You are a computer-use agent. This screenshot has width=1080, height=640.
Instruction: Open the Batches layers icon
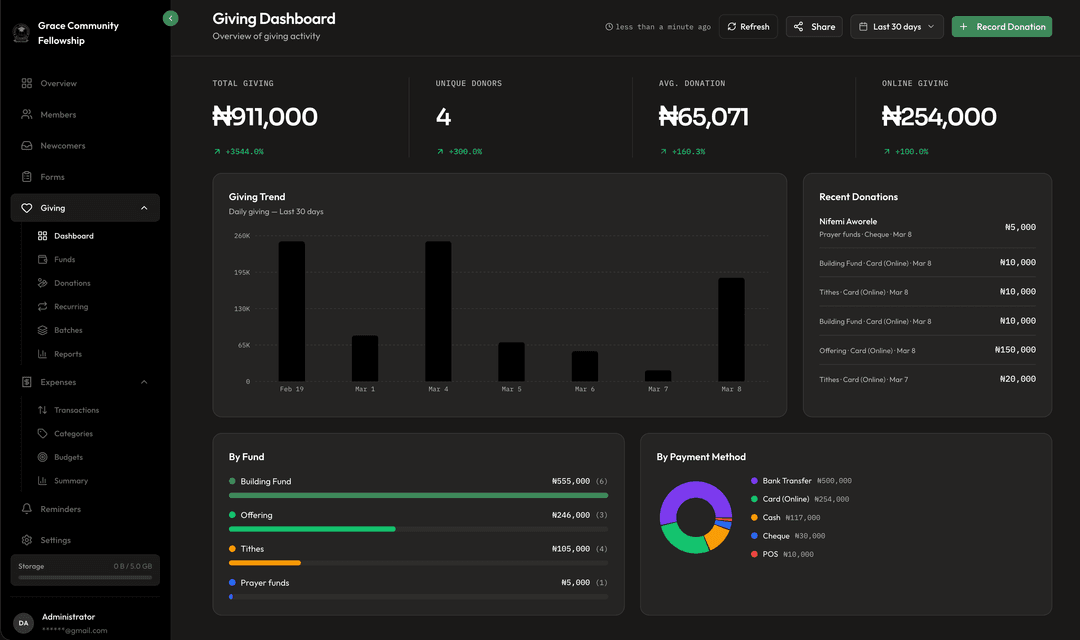point(41,330)
